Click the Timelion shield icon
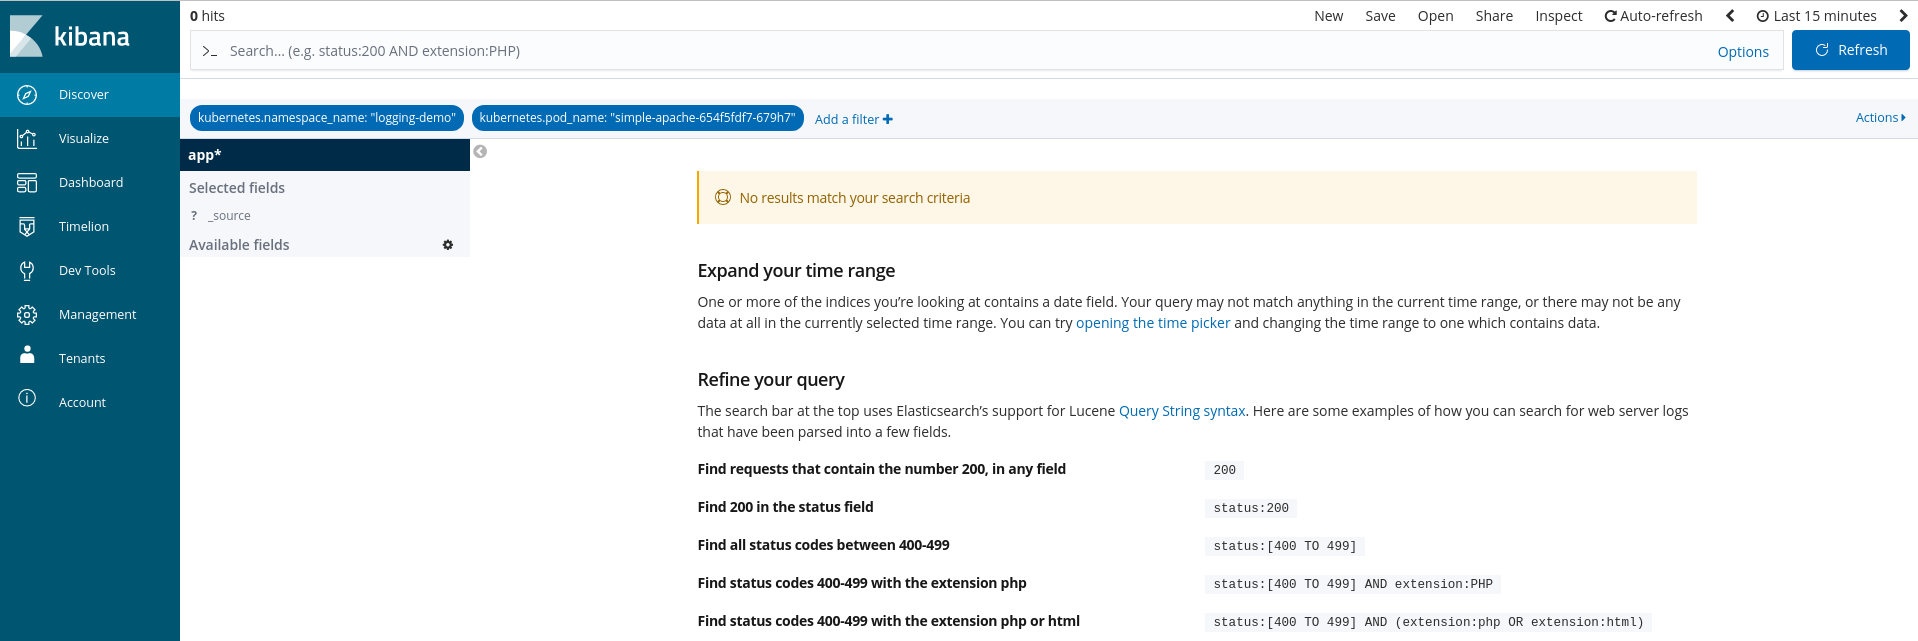 pos(27,227)
